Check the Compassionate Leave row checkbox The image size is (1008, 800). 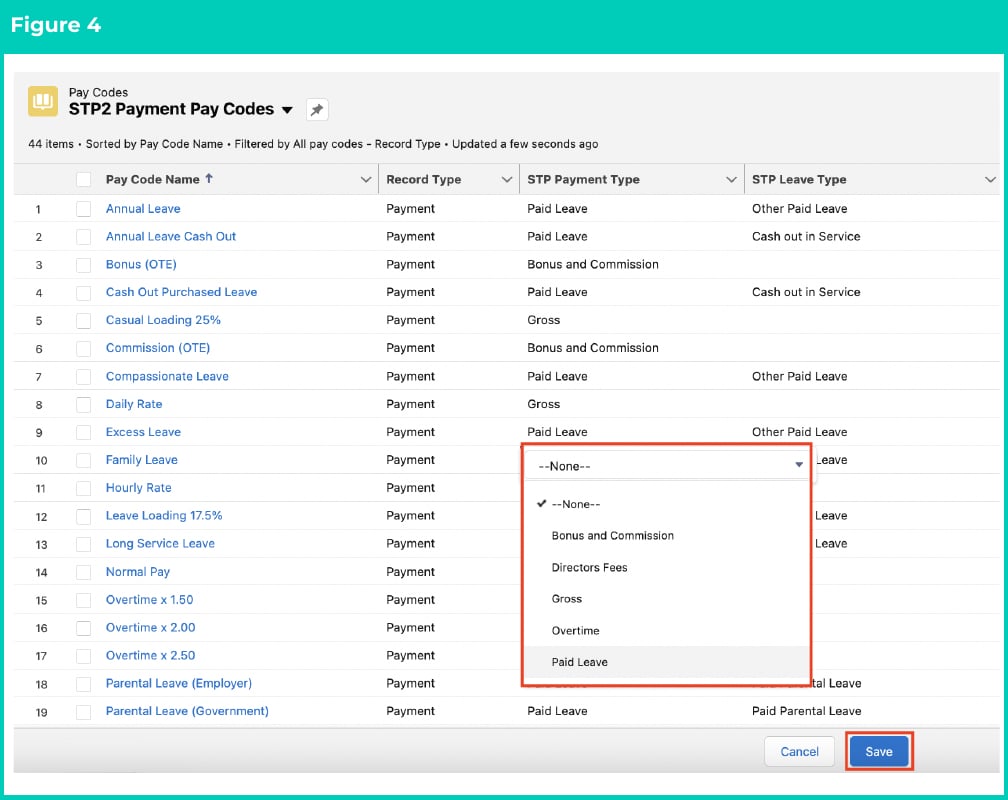[x=84, y=377]
